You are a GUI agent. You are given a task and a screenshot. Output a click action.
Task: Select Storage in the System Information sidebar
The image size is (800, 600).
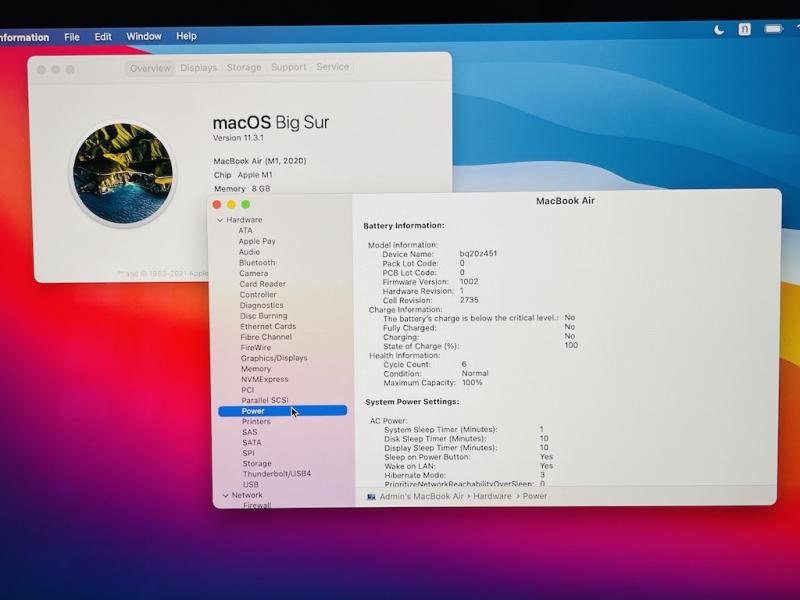click(257, 464)
